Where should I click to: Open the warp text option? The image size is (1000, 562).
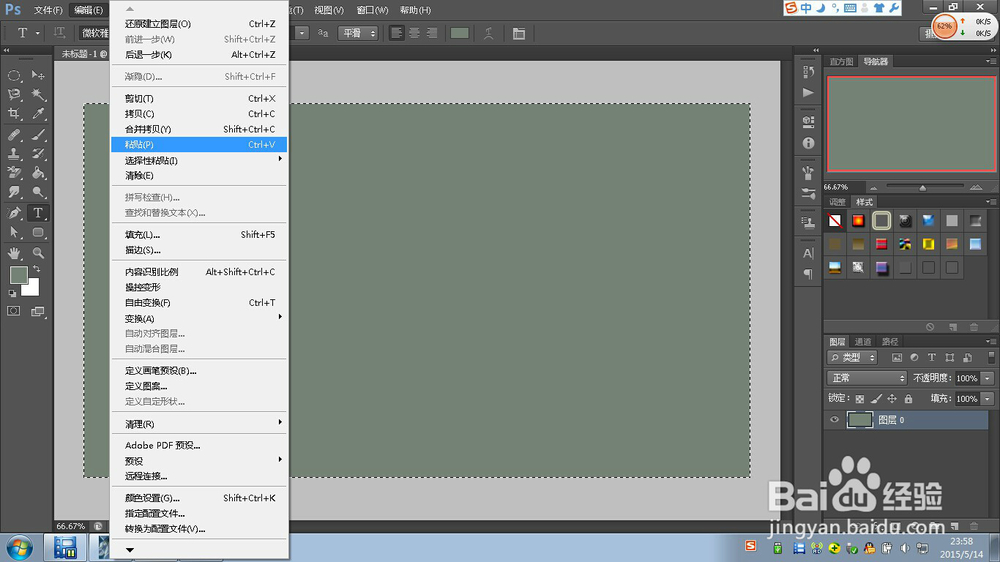(x=489, y=33)
